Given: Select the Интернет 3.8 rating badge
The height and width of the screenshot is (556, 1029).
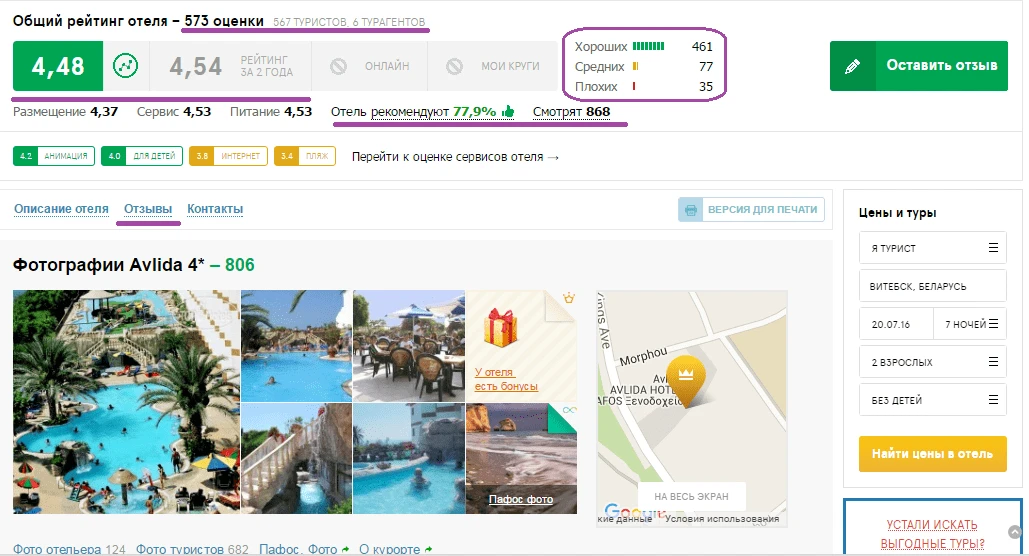Looking at the screenshot, I should click(228, 156).
